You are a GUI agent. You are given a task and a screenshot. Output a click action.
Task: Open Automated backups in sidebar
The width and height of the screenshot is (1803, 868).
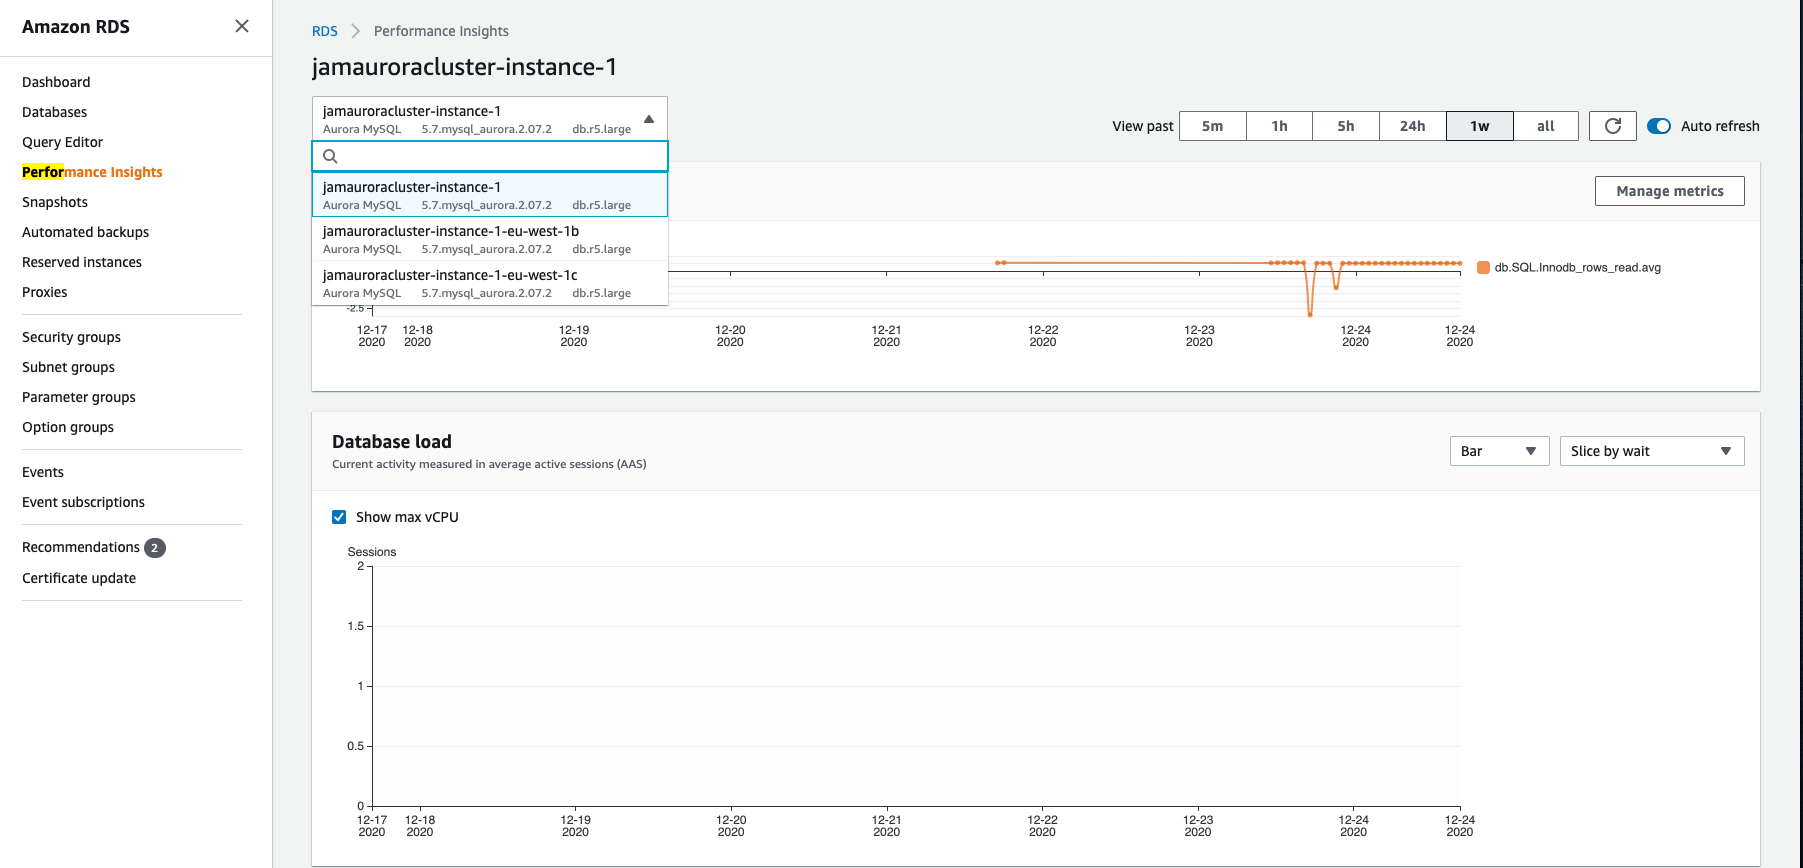click(85, 232)
